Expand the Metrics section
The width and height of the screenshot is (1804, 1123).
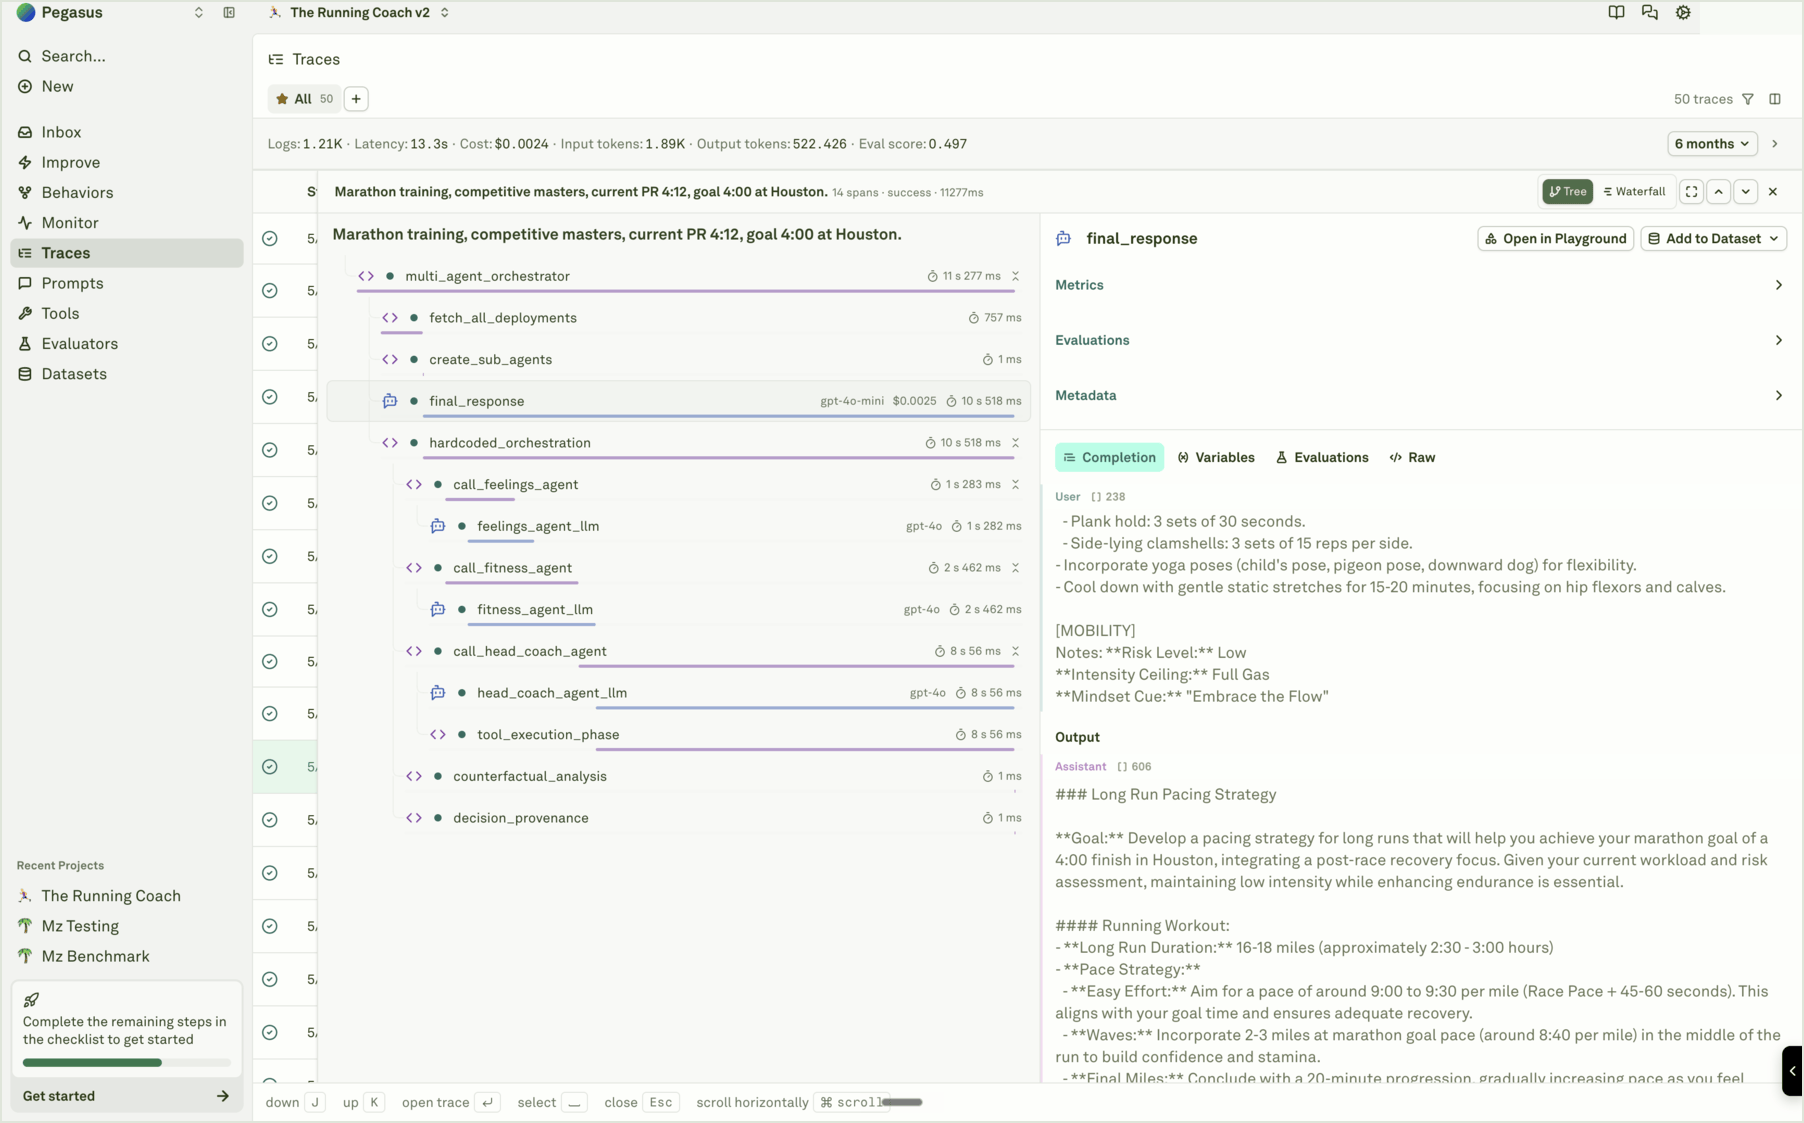tap(1420, 285)
